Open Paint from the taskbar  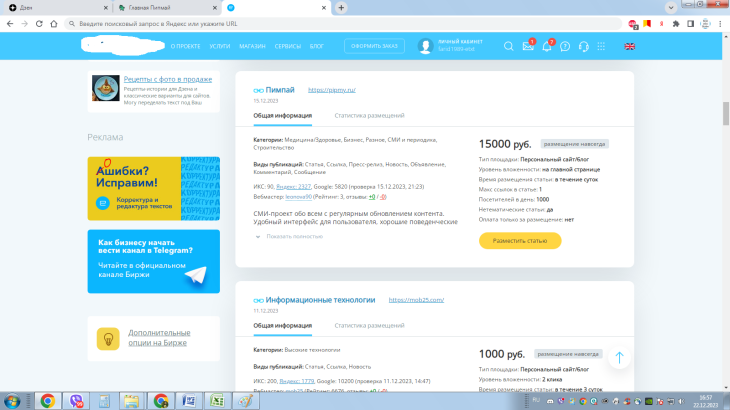[x=245, y=401]
